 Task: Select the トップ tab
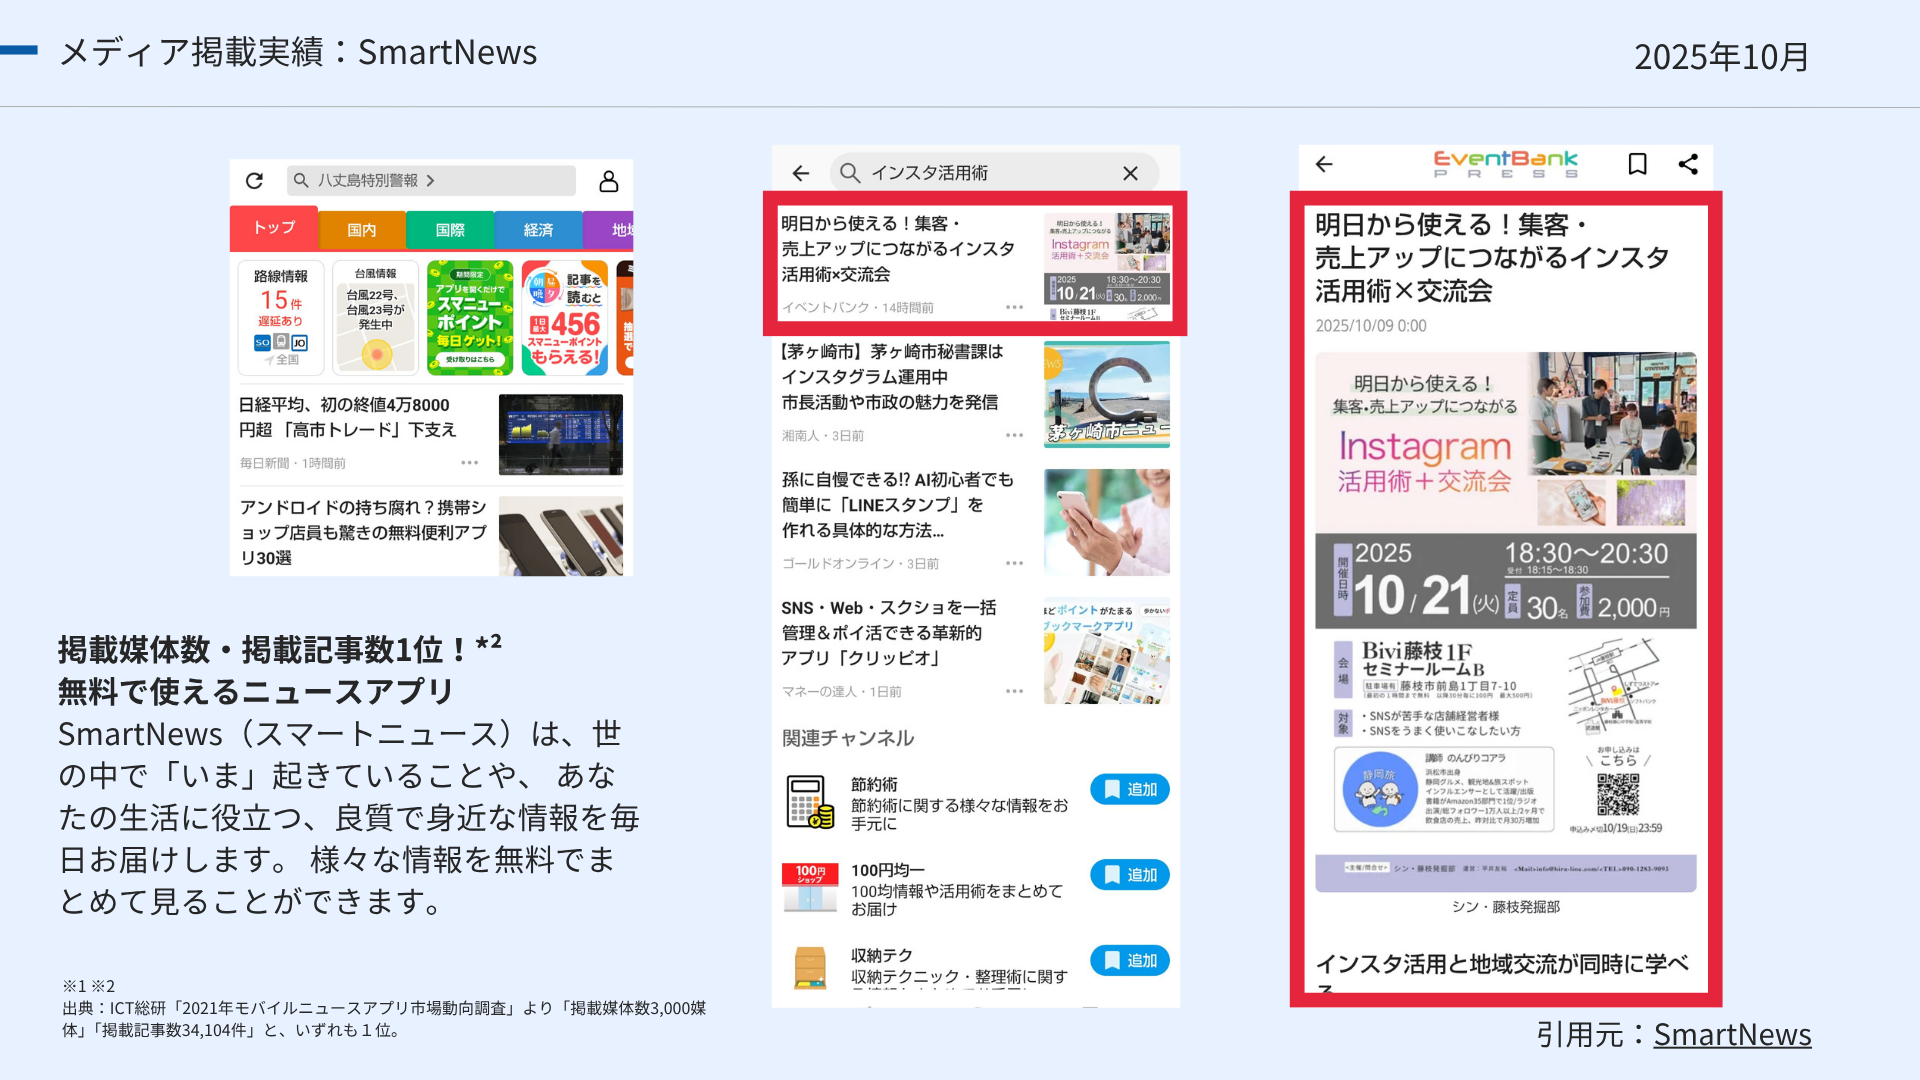(x=274, y=229)
